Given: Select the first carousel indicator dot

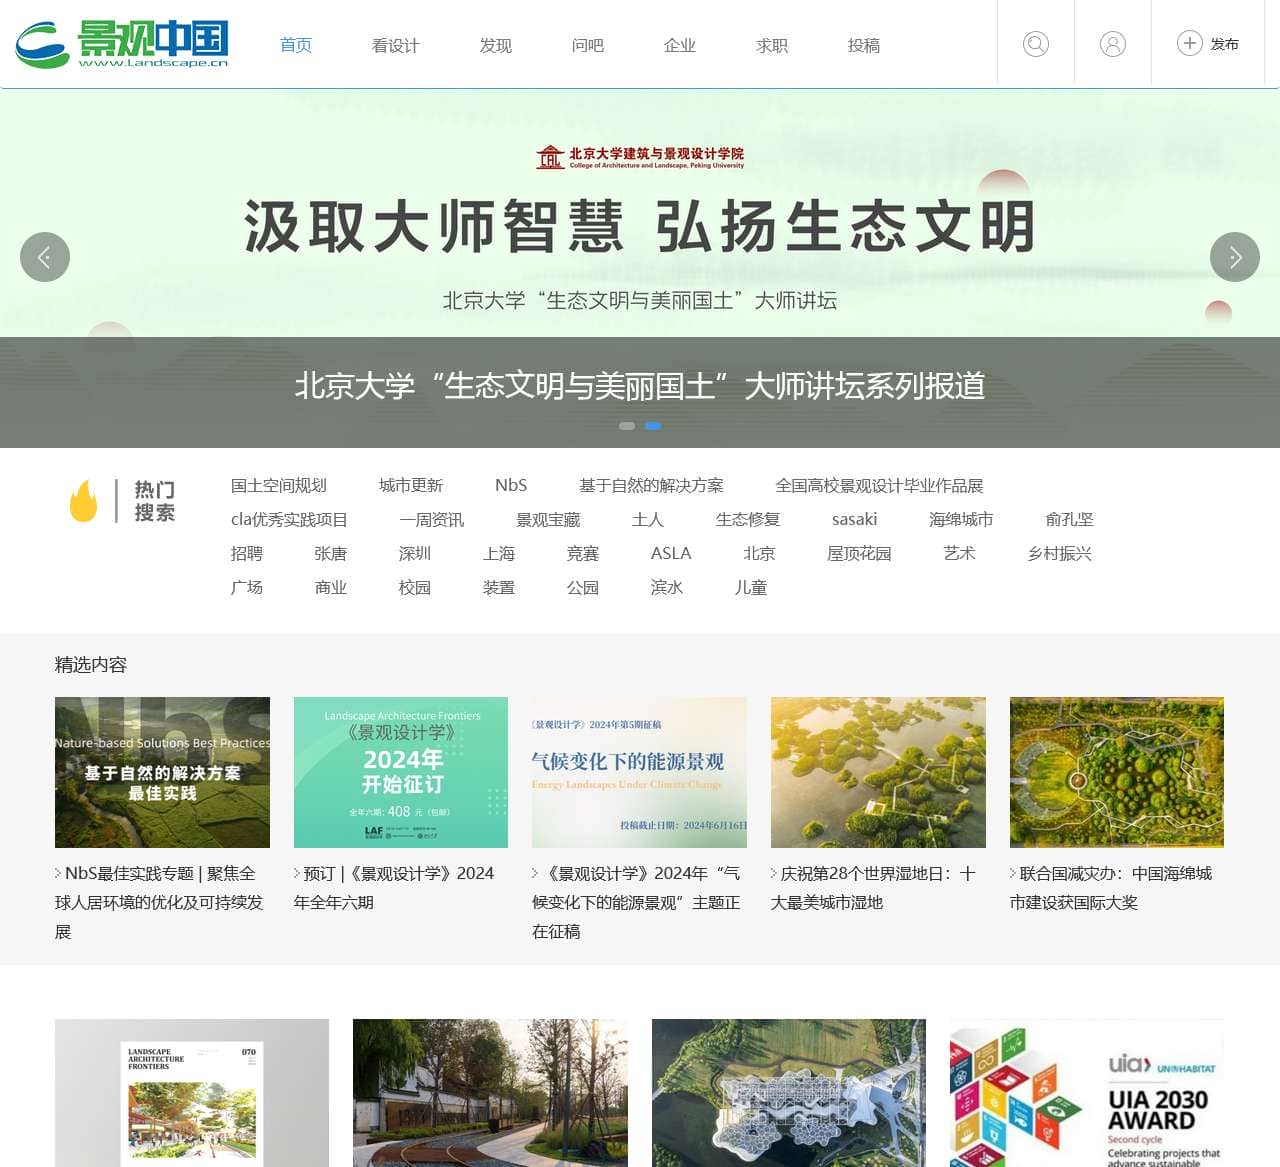Looking at the screenshot, I should (627, 426).
